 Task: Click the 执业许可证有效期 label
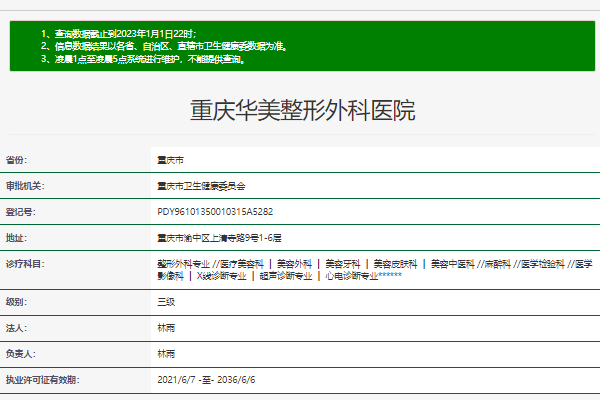coord(42,380)
